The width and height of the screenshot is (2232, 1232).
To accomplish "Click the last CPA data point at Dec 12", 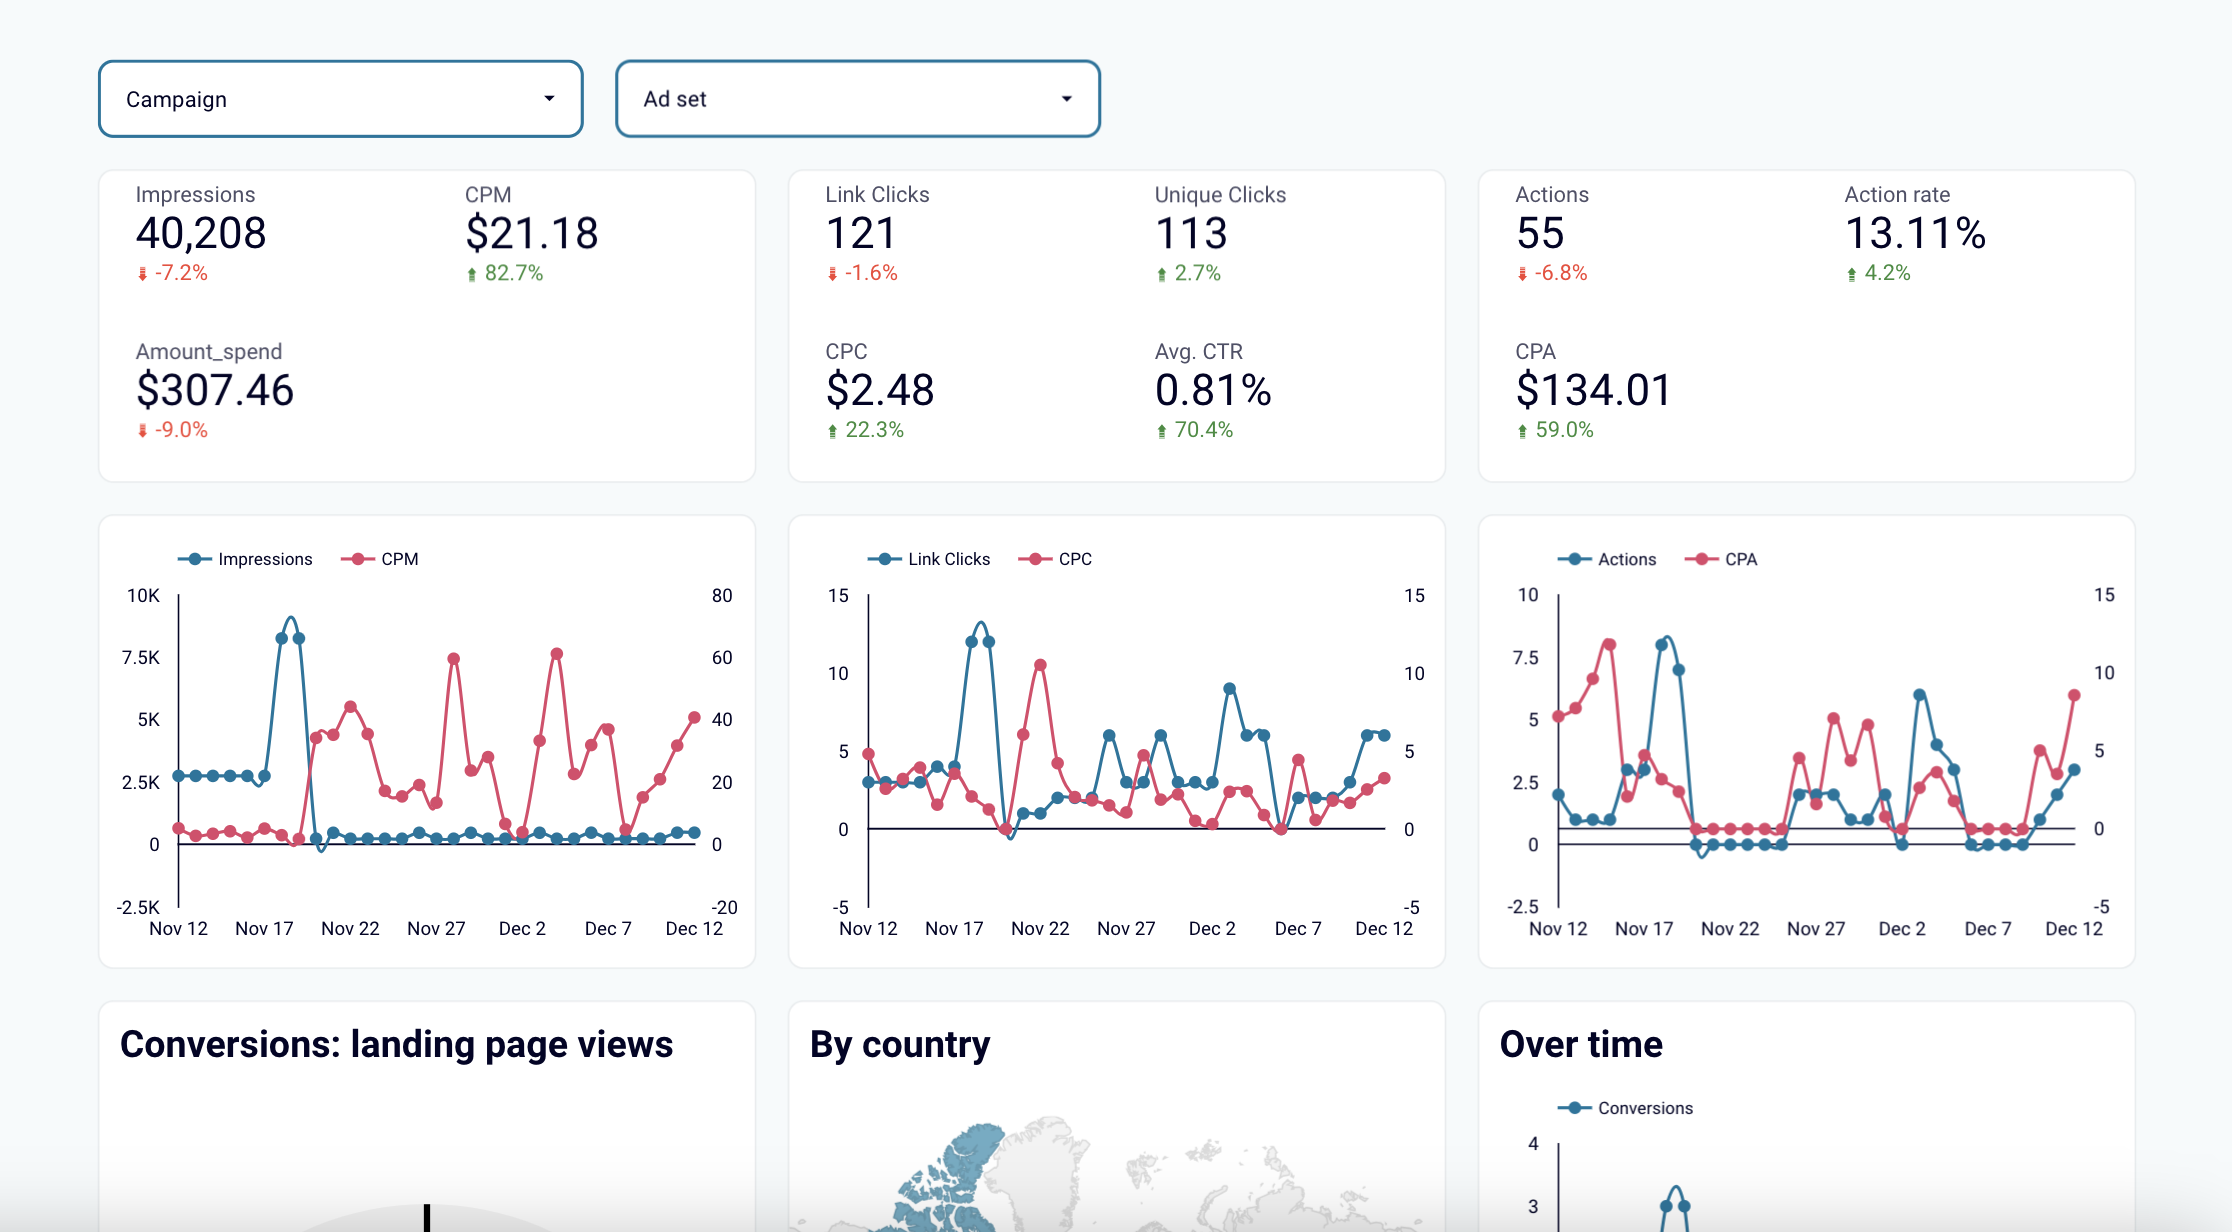I will click(x=2074, y=695).
